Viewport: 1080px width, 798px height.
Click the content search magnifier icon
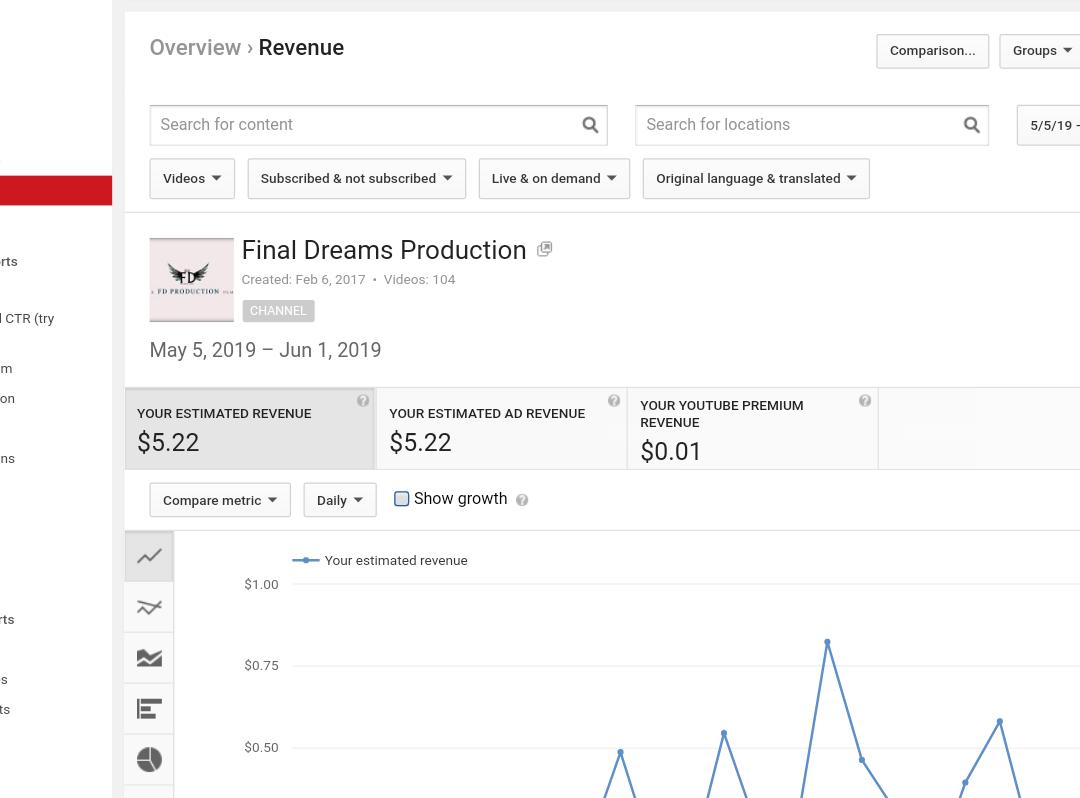pyautogui.click(x=590, y=125)
